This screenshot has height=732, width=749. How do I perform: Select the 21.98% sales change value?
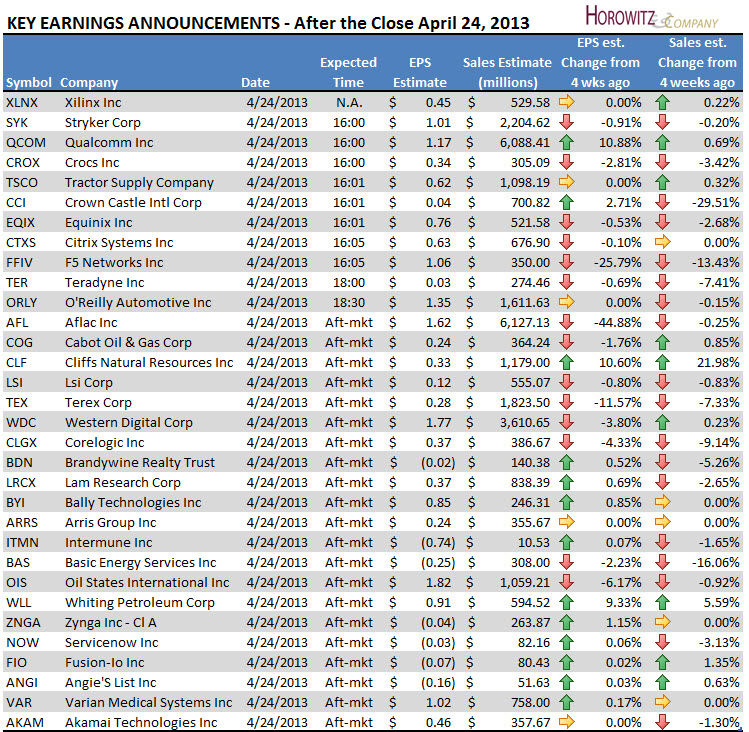[x=718, y=363]
